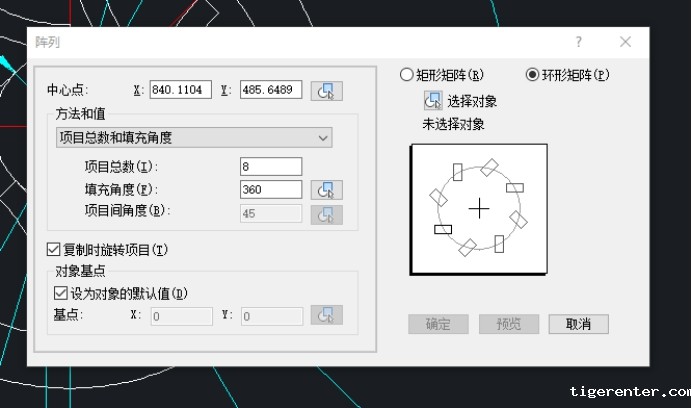Click center point Y field 485.6489

click(x=271, y=90)
